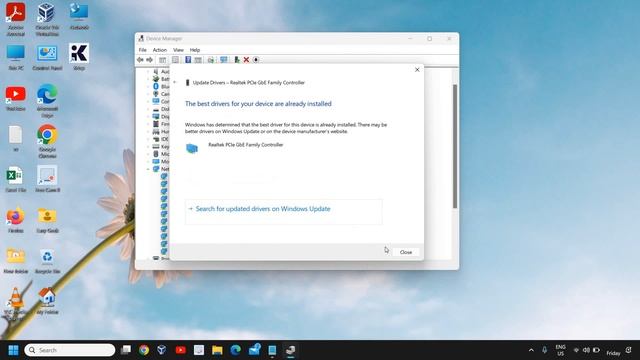The image size is (640, 360).
Task: Open Task View from the taskbar
Action: pos(126,350)
